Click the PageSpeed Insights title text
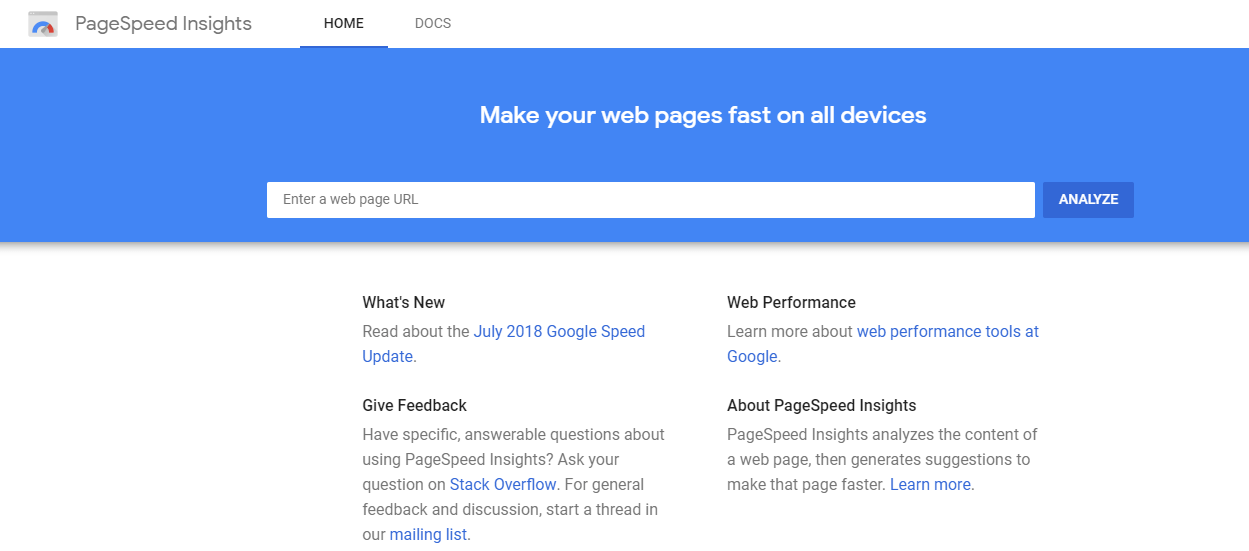 (x=163, y=23)
